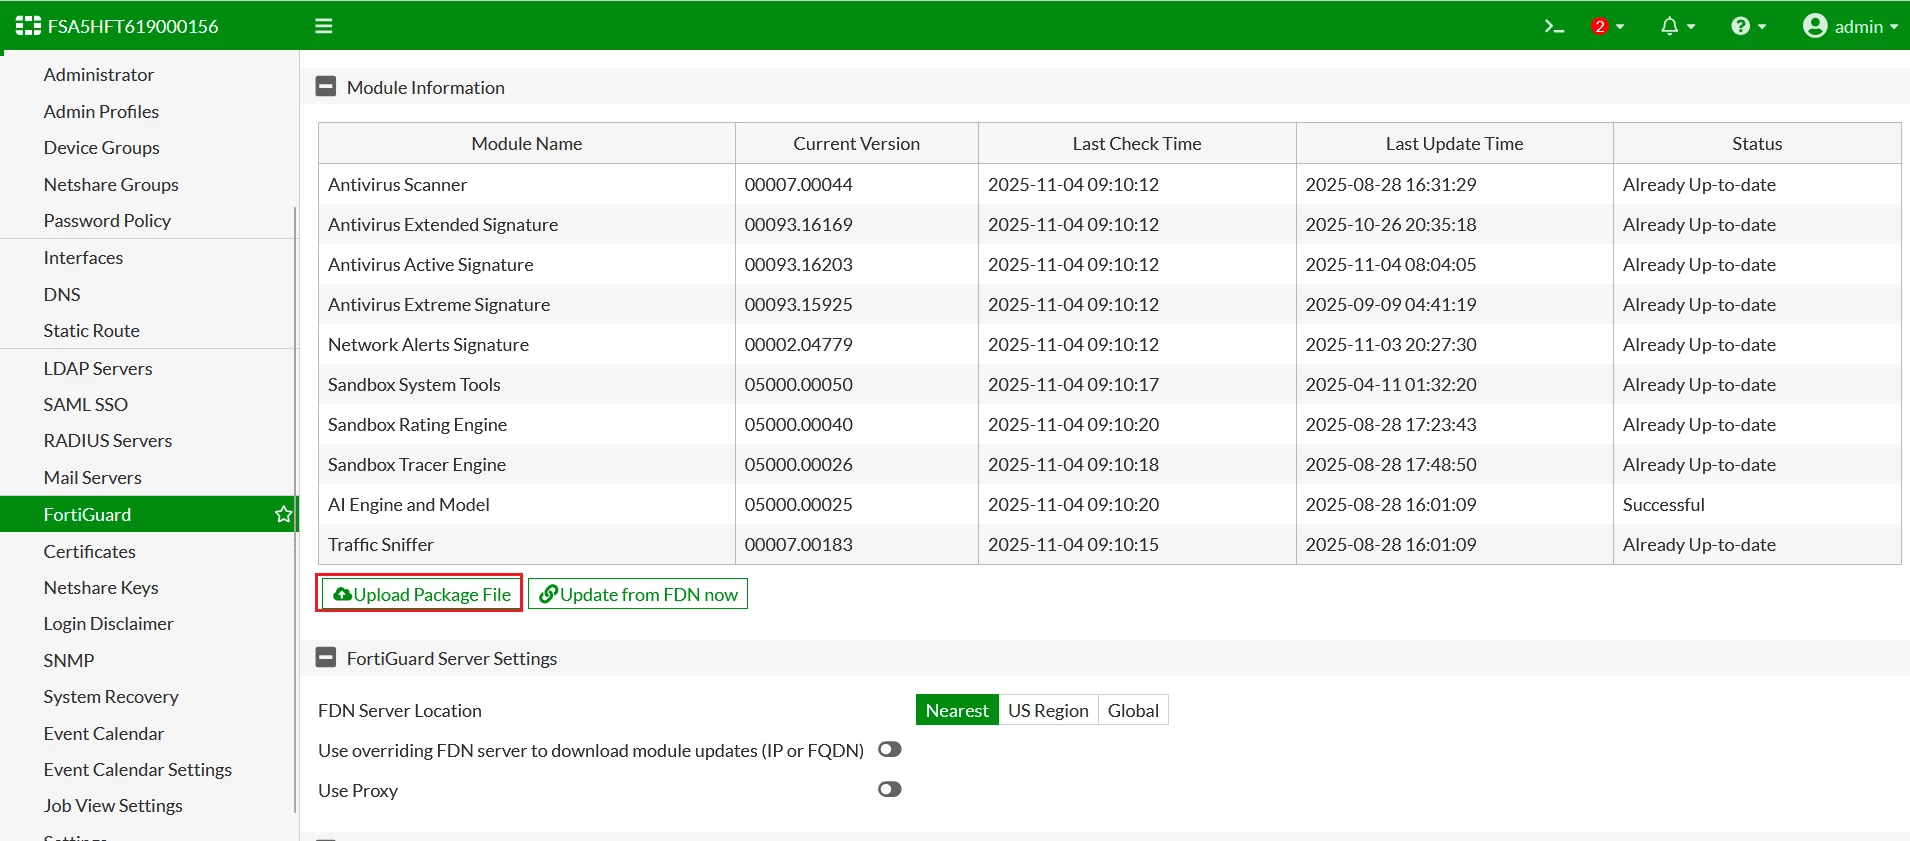
Task: Select the Antivirus Extended Signature row name
Action: [x=443, y=224]
